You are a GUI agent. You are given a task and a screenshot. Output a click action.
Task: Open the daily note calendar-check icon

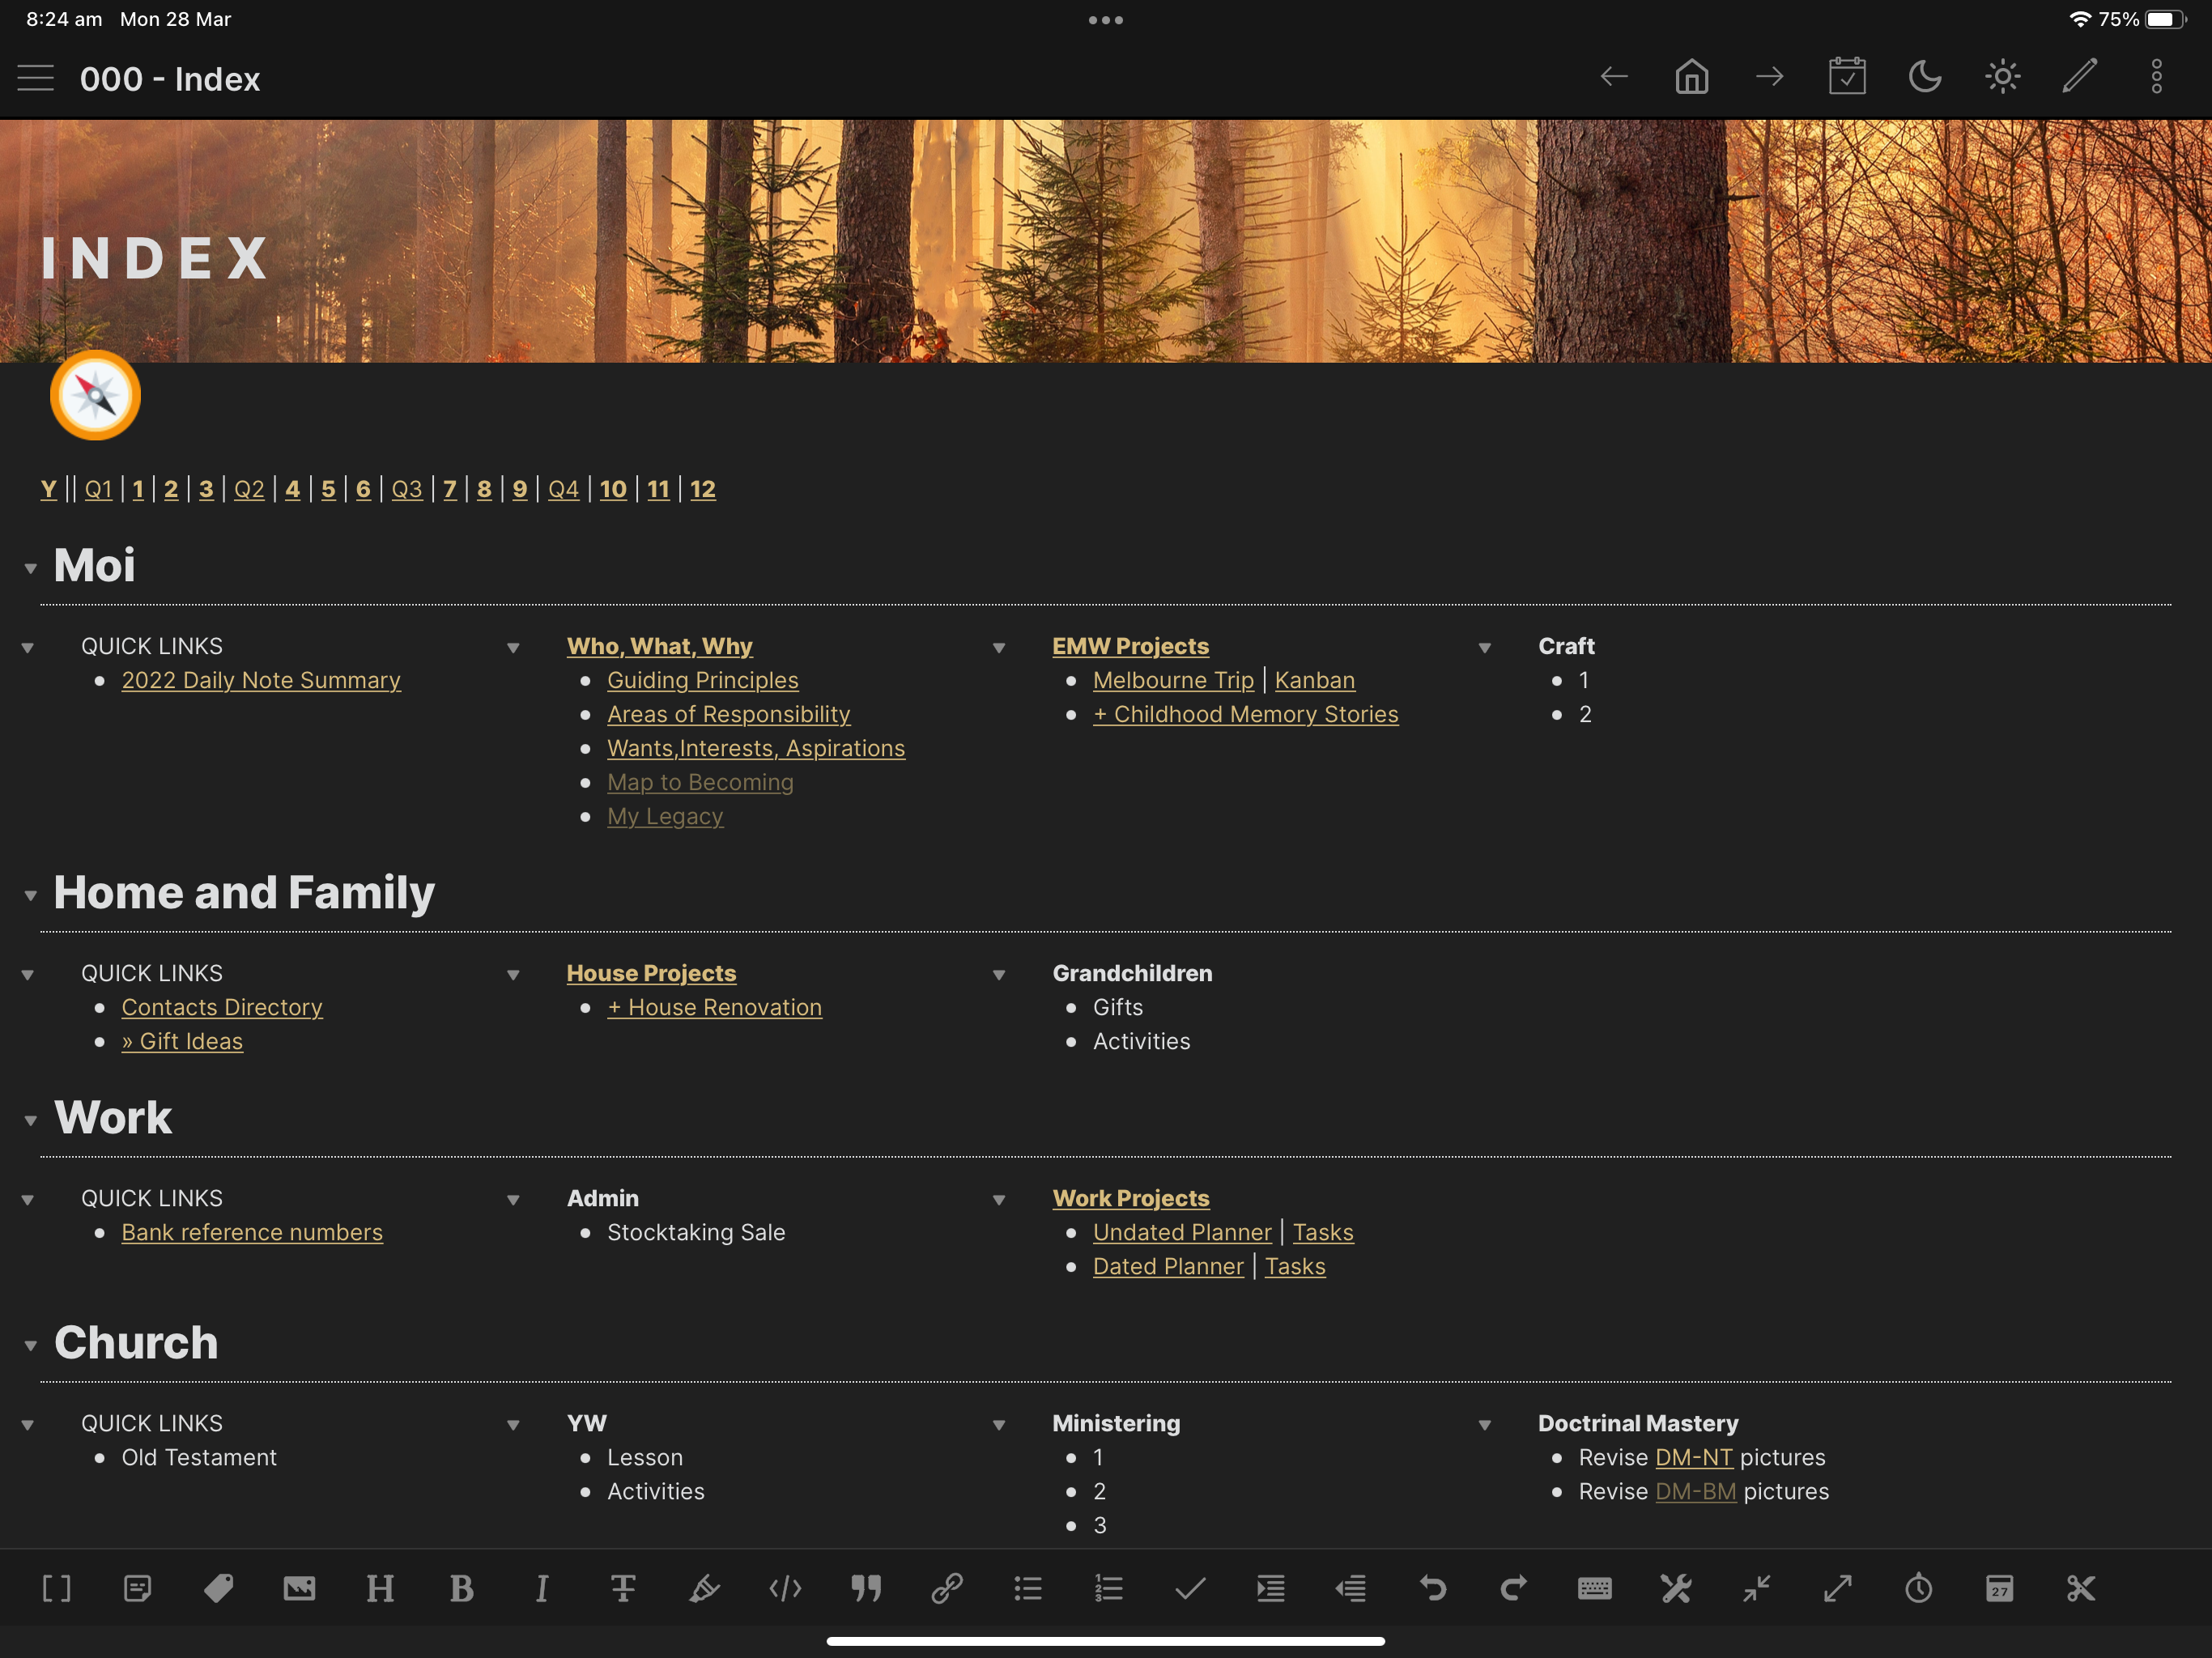[1846, 77]
